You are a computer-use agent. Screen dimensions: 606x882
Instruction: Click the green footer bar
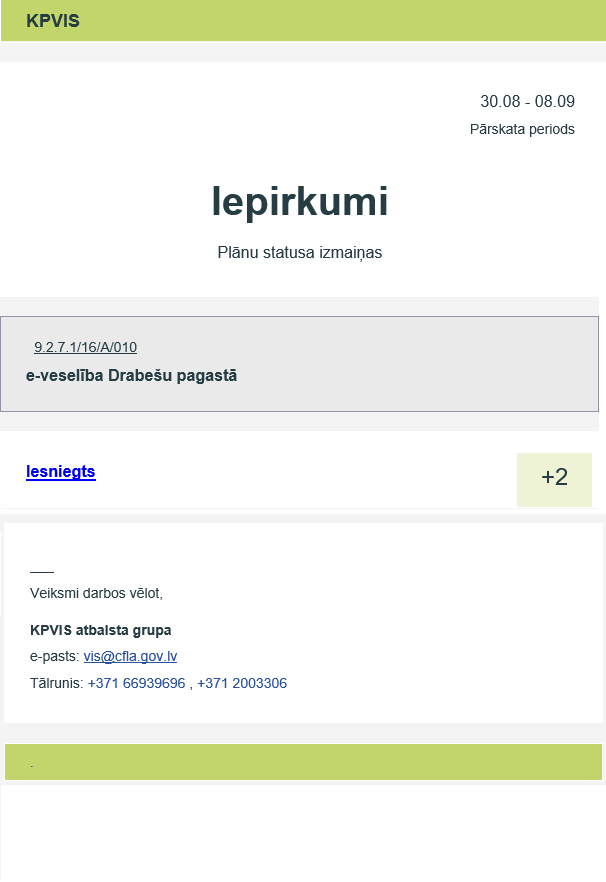(303, 762)
